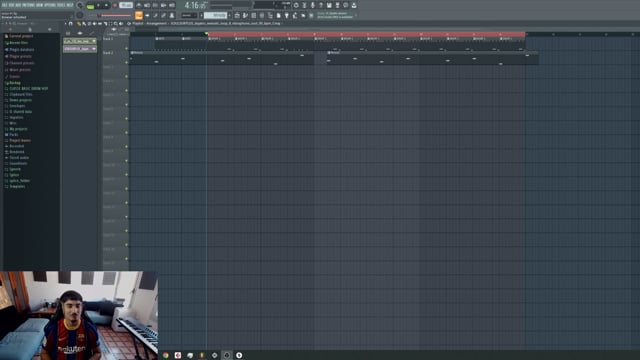Expand the Recent files browser folder
This screenshot has height=360, width=640.
[17, 43]
